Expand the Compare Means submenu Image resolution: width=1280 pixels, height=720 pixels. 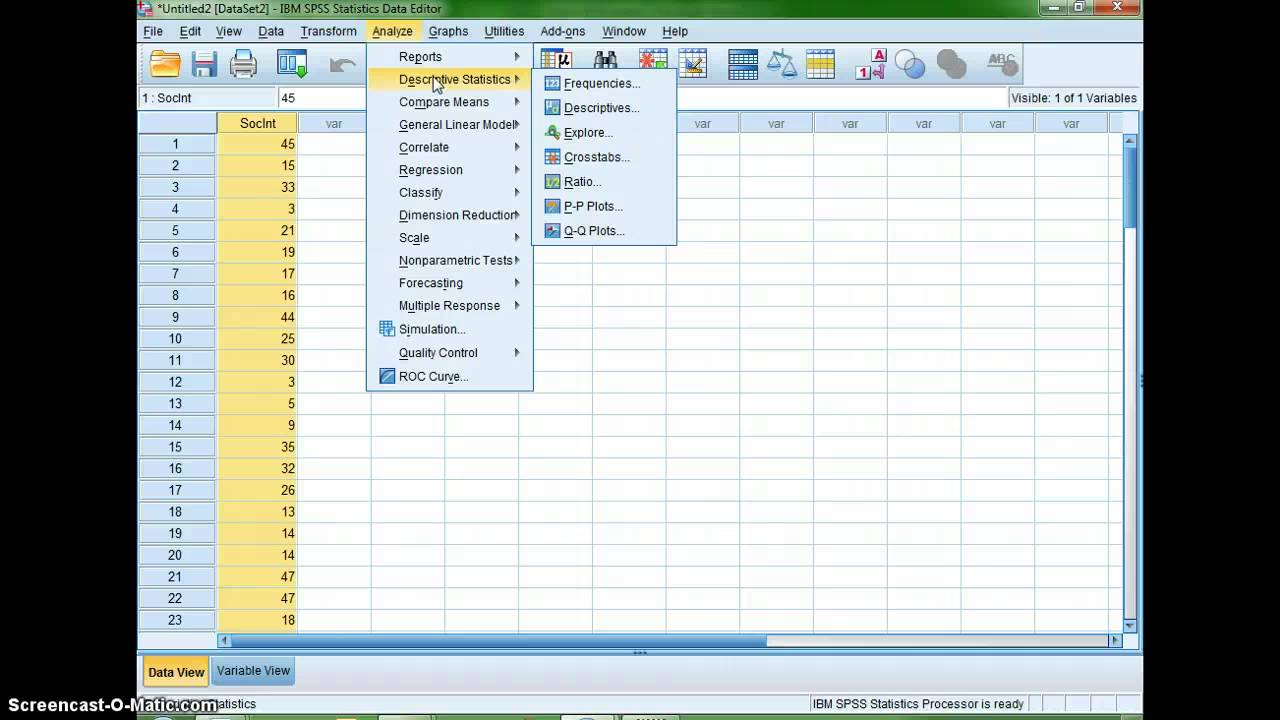pos(450,102)
